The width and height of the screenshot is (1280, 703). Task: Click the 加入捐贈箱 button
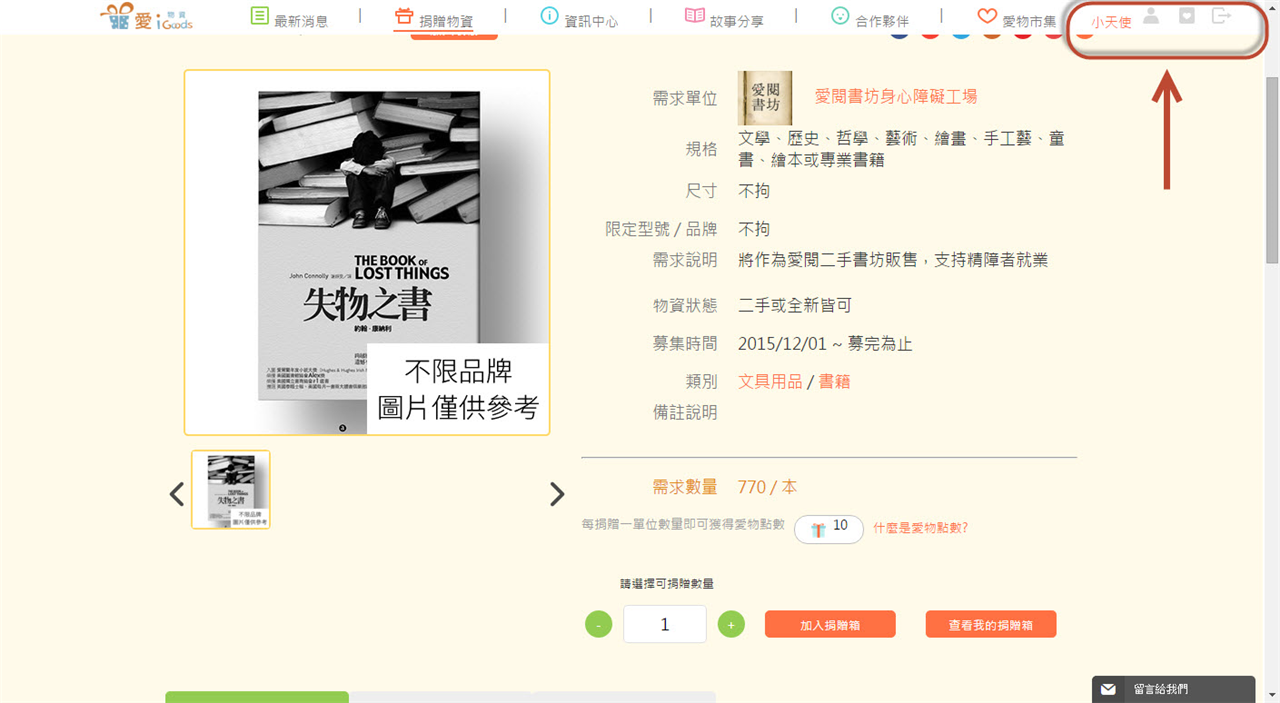pyautogui.click(x=830, y=625)
